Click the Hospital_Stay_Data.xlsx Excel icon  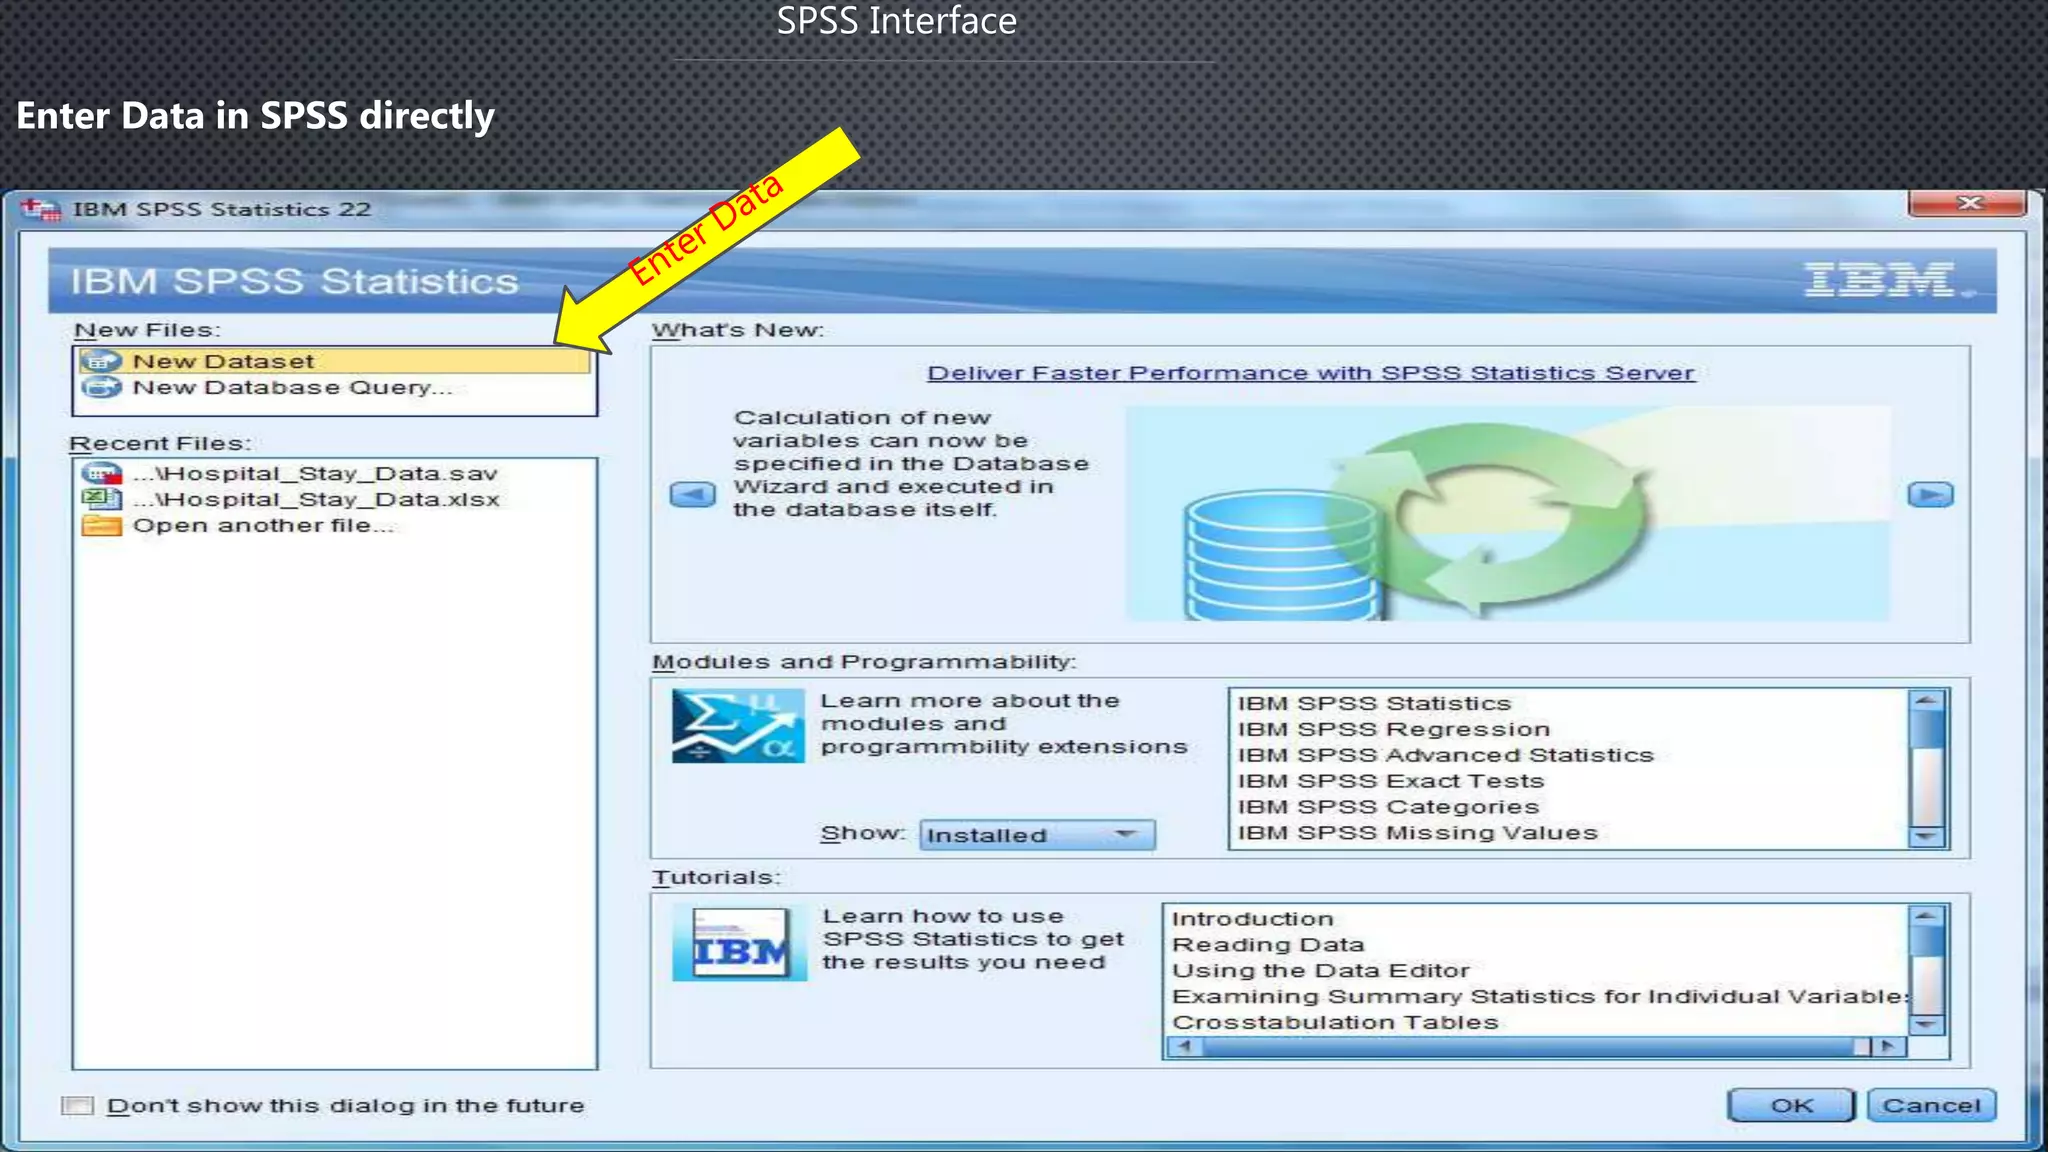(101, 499)
